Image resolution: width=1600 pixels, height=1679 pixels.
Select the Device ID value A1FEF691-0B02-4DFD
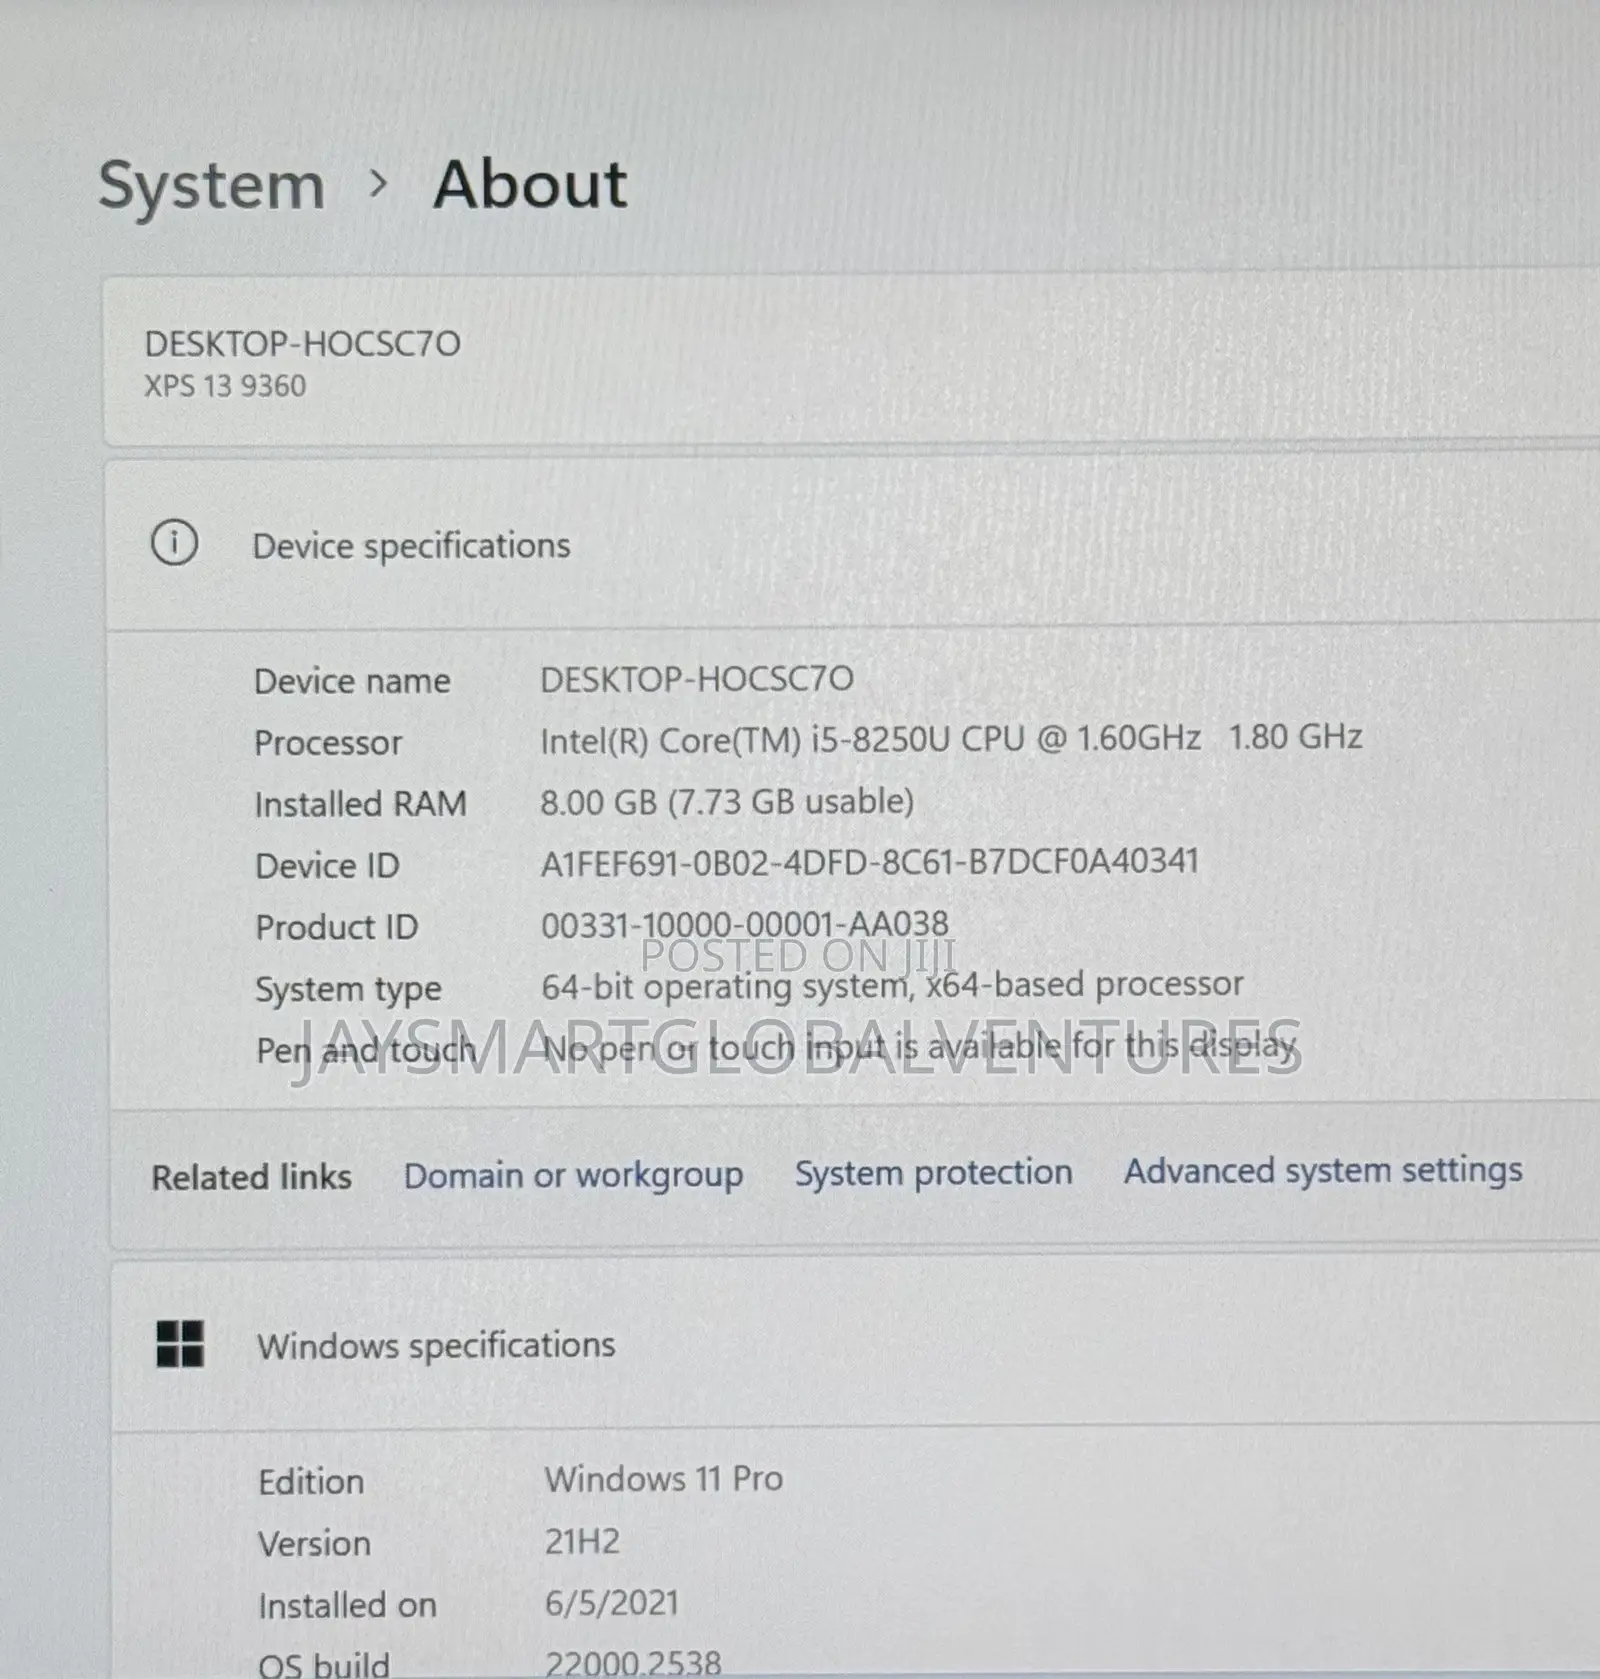869,862
